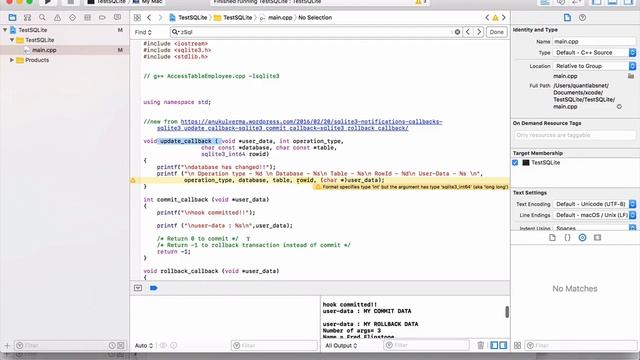Open the Source Control navigator
Screen dimensions: 640x360
(x=27, y=18)
